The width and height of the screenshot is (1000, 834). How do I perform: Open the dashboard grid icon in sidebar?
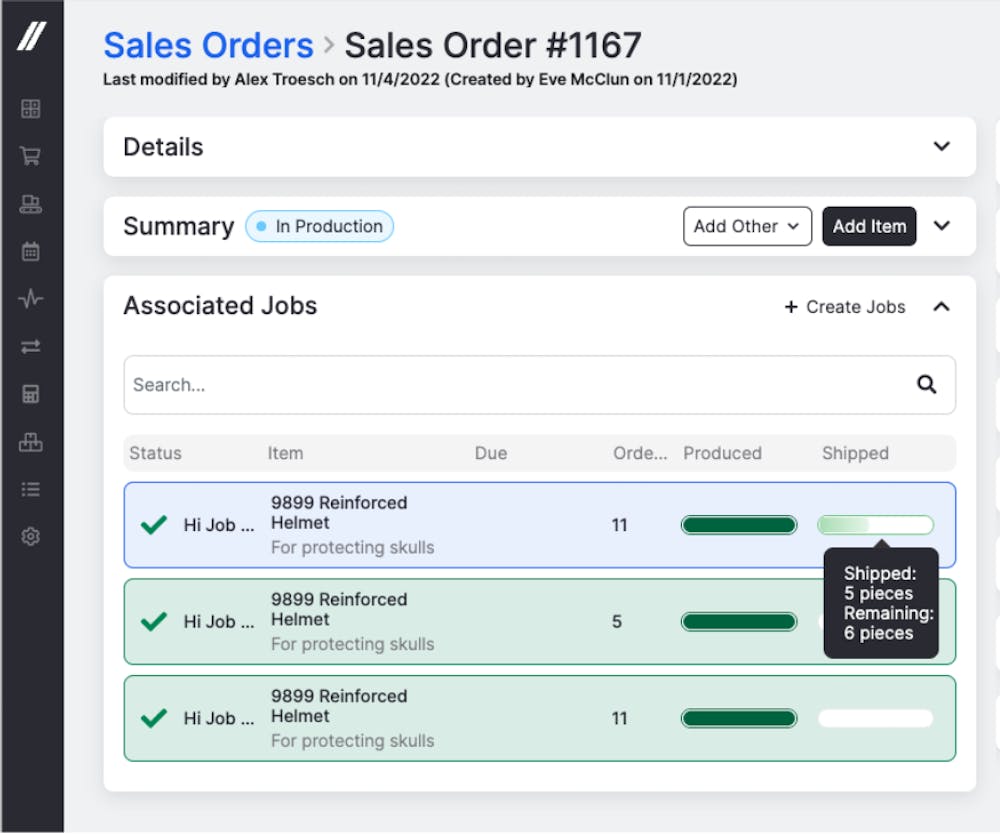tap(31, 109)
